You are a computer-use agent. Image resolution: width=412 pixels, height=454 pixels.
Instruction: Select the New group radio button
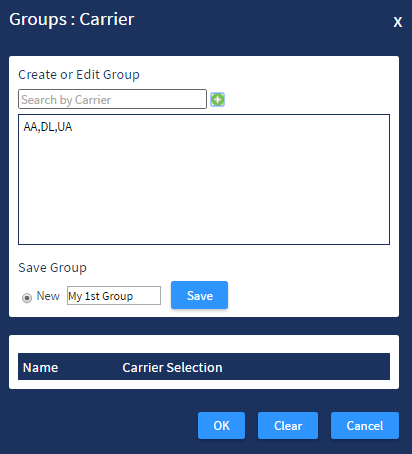(27, 297)
